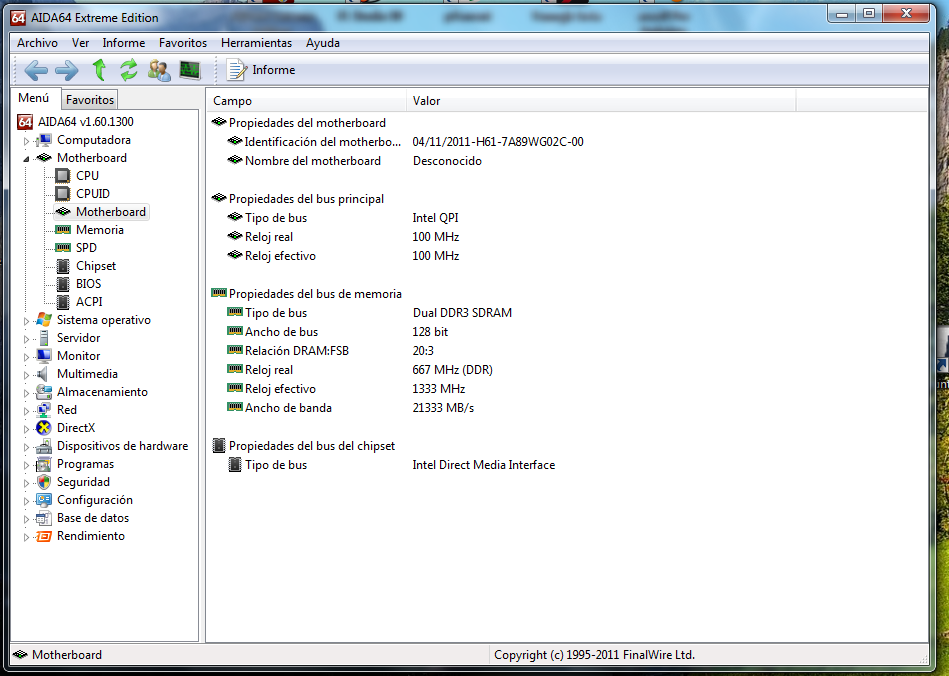Select the ACPI chip icon

(x=63, y=301)
